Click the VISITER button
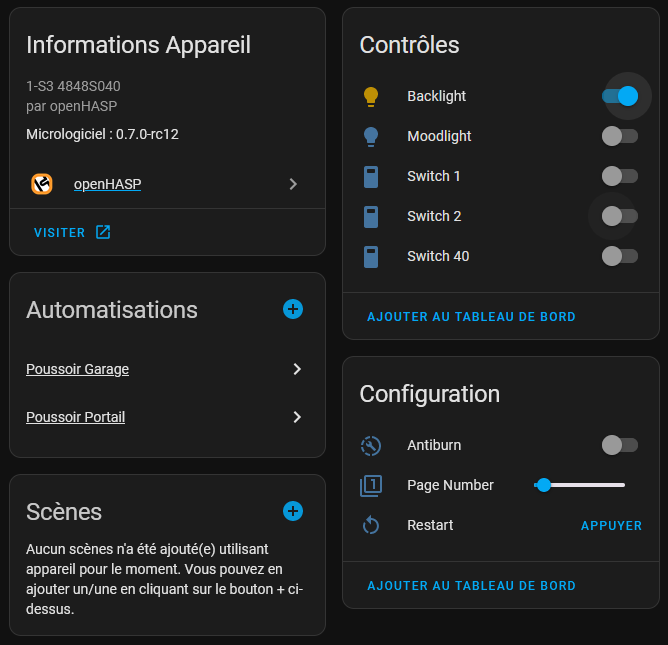This screenshot has width=668, height=645. (x=72, y=233)
